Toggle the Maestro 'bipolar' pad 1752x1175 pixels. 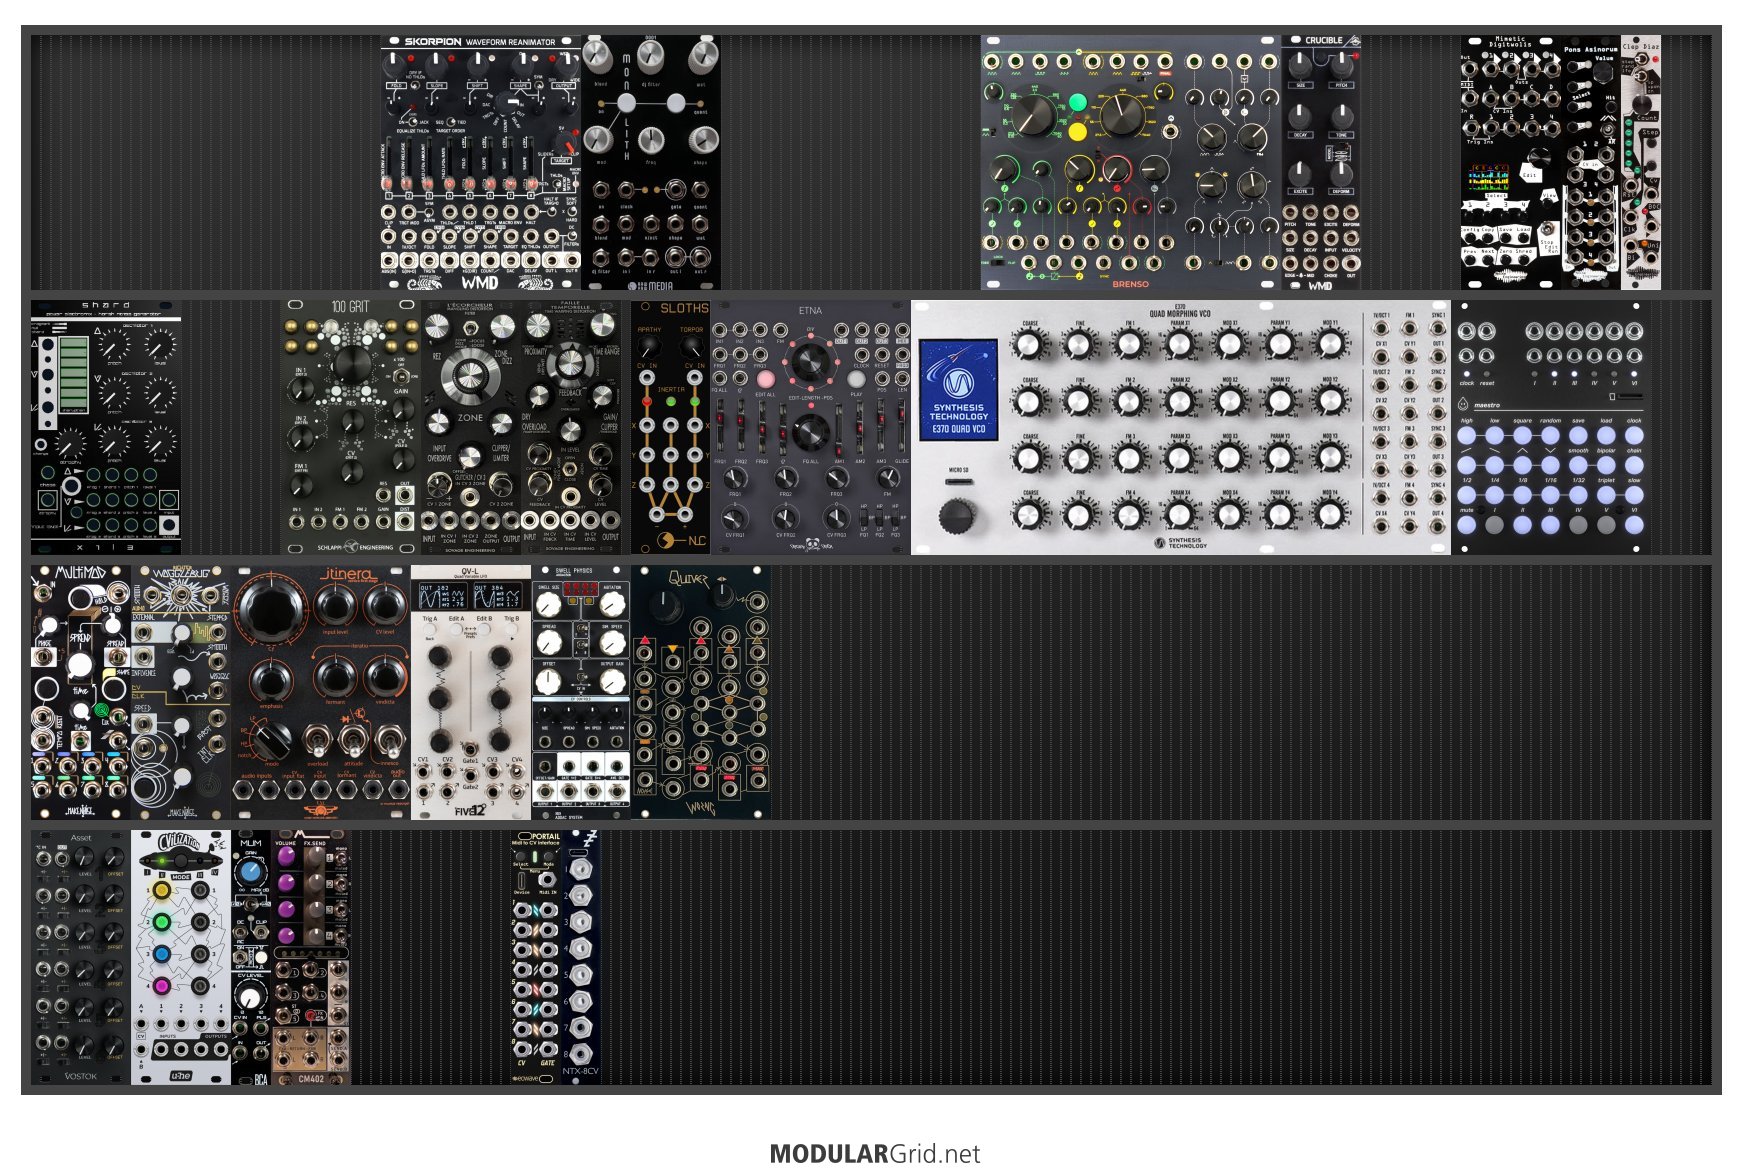(1607, 465)
